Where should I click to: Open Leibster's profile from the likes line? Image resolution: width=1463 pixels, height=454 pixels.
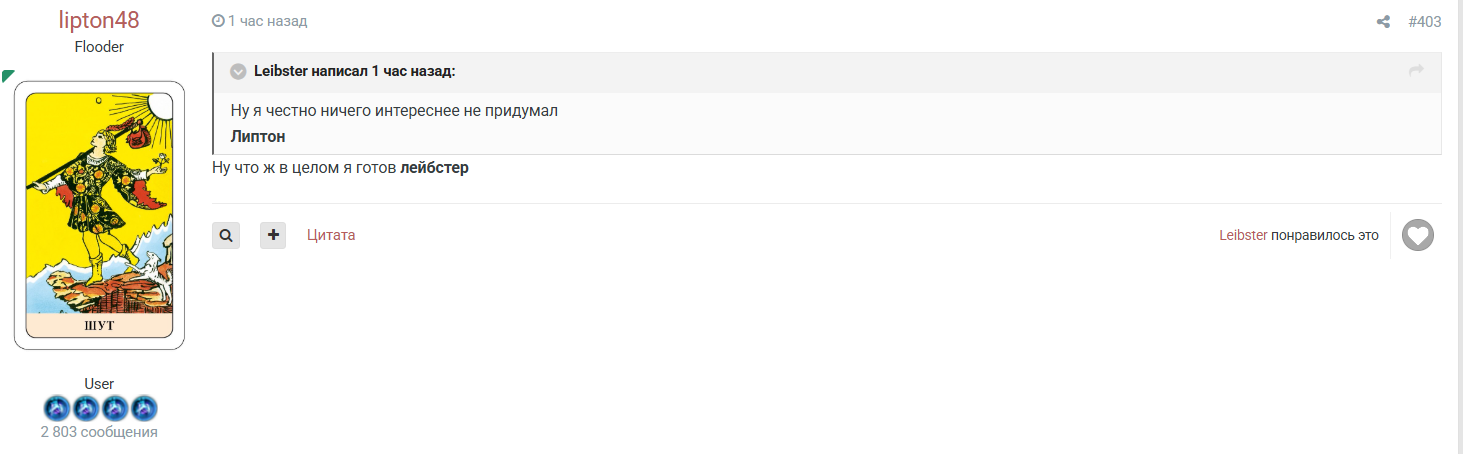tap(1243, 236)
